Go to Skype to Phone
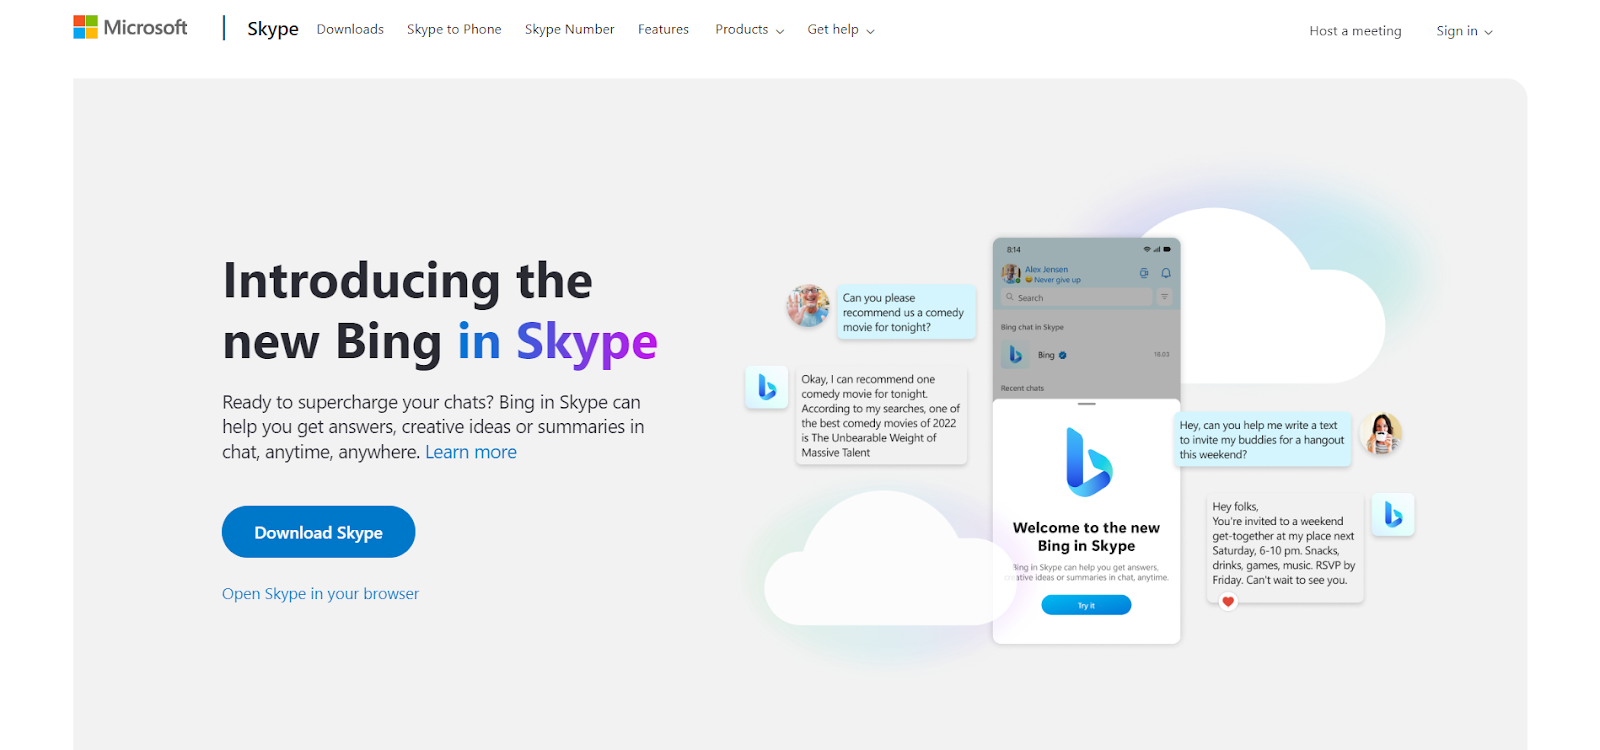 click(x=454, y=29)
